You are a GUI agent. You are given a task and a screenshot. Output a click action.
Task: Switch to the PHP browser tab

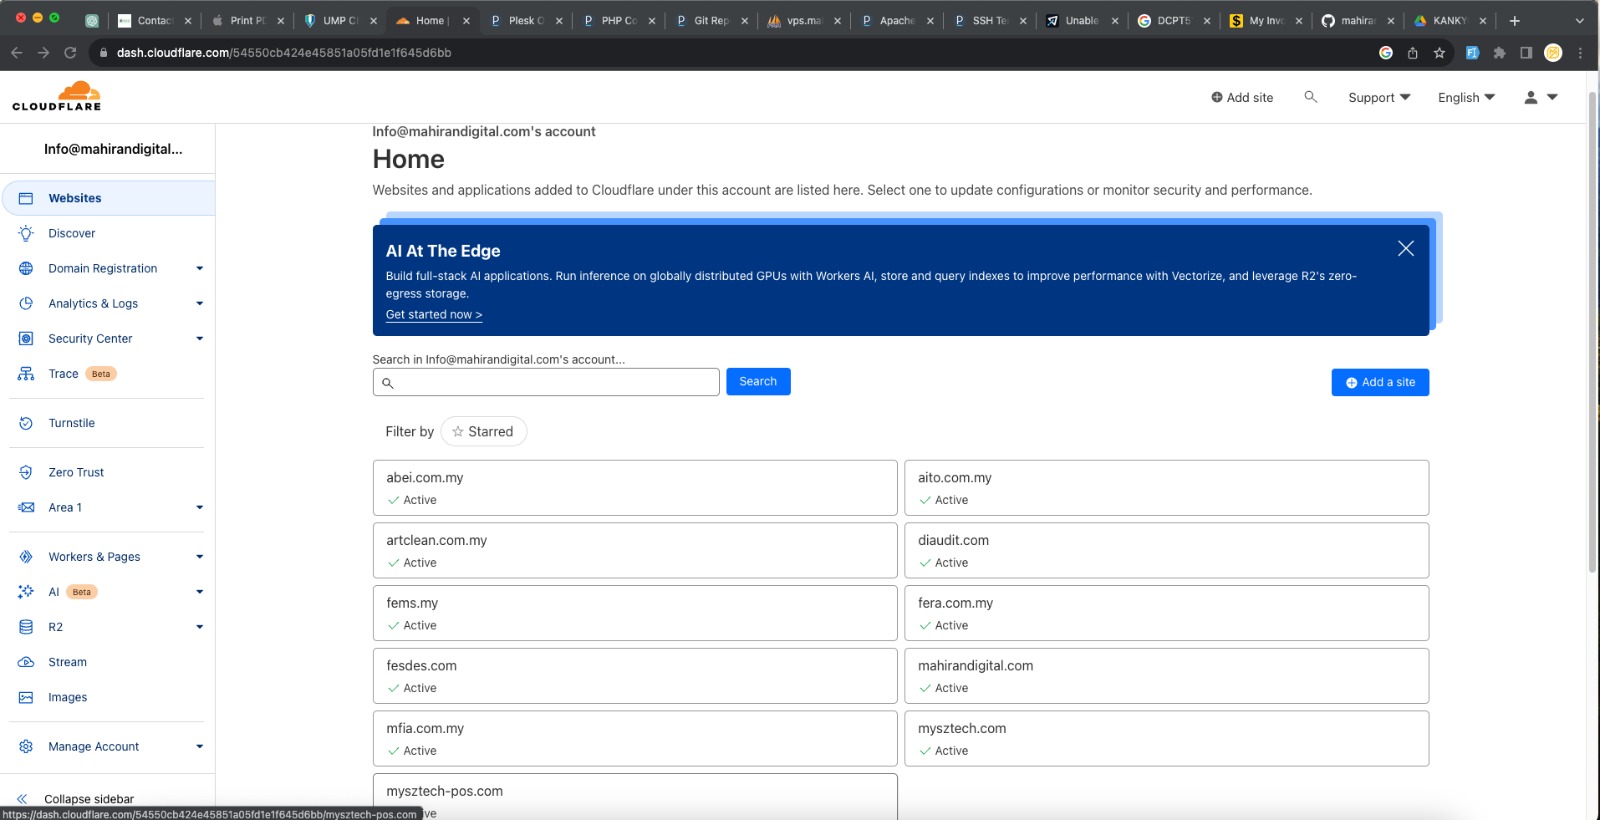tap(618, 20)
